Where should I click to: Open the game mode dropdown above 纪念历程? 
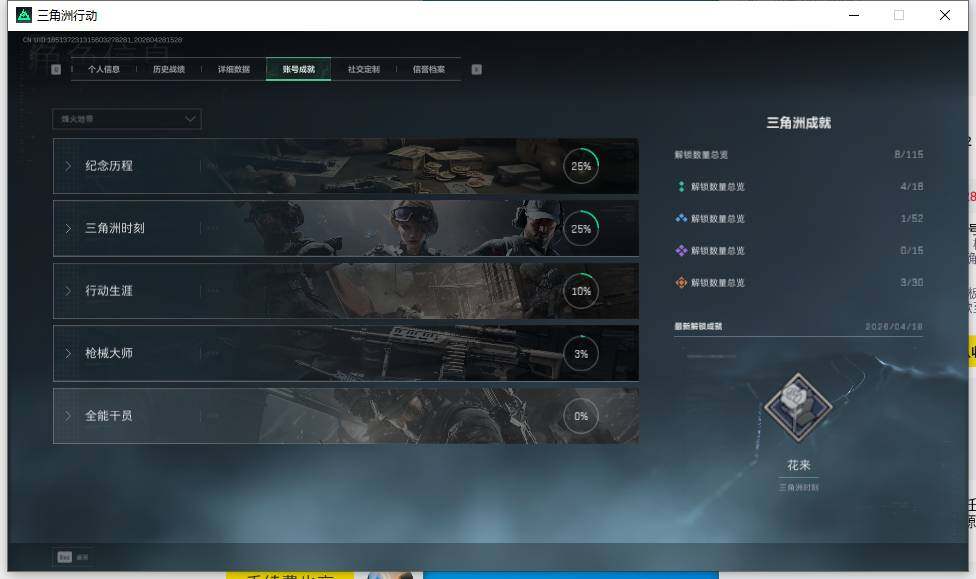point(127,119)
